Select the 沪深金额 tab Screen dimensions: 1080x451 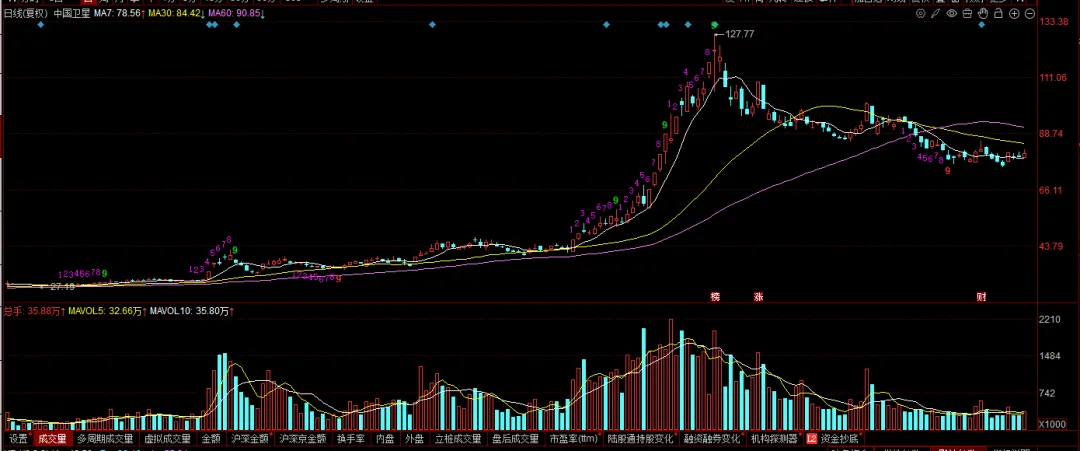[250, 438]
